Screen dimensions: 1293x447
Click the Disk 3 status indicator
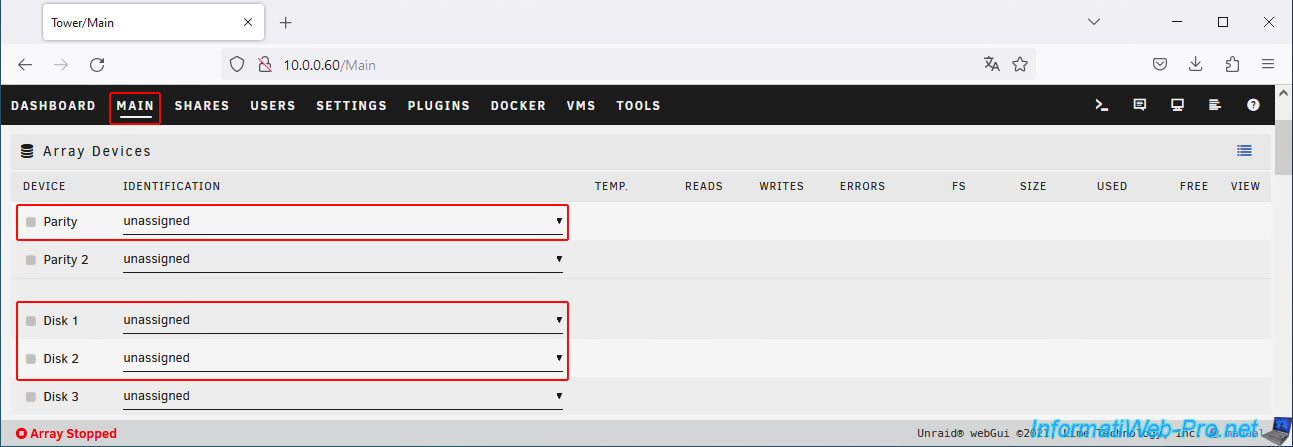click(31, 397)
